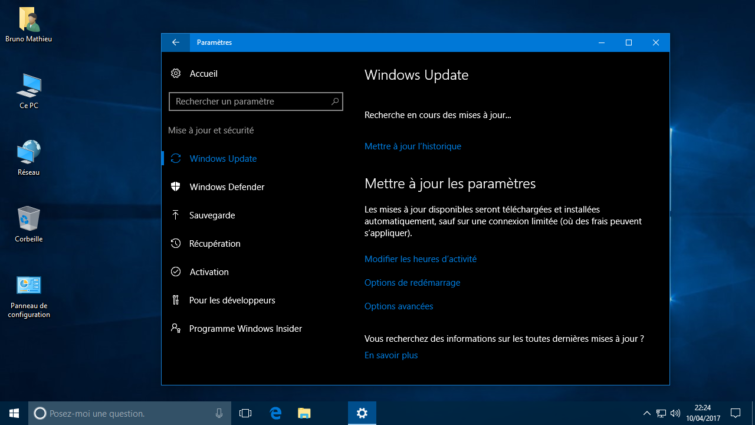
Task: Open Windows Defender settings page
Action: tap(227, 187)
